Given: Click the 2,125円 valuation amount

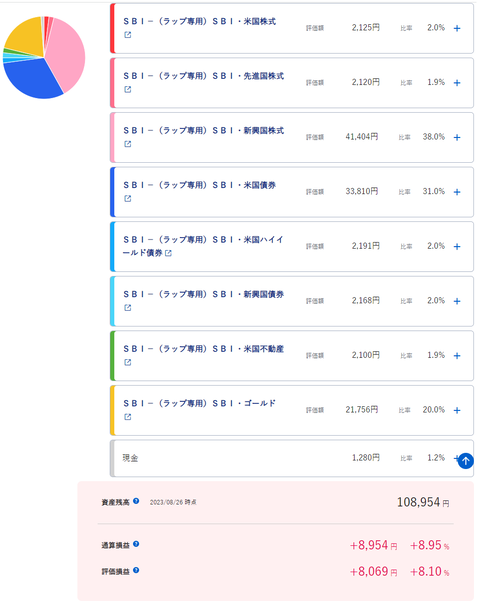Looking at the screenshot, I should point(365,27).
